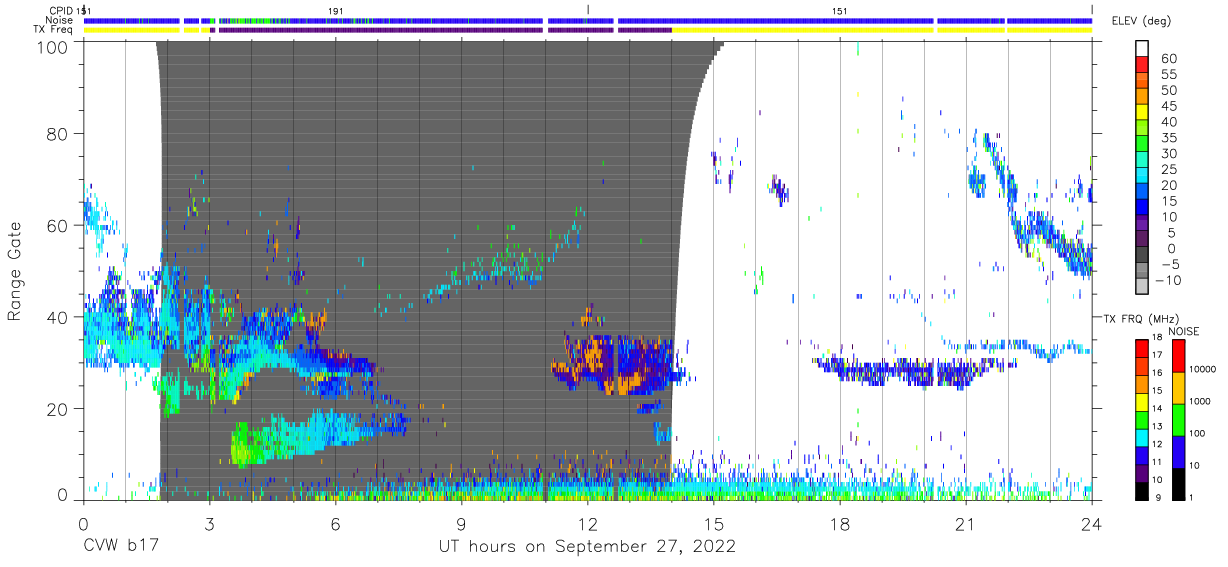Click the 'Range Gate' y-axis label
The height and width of the screenshot is (567, 1228).
pyautogui.click(x=15, y=272)
